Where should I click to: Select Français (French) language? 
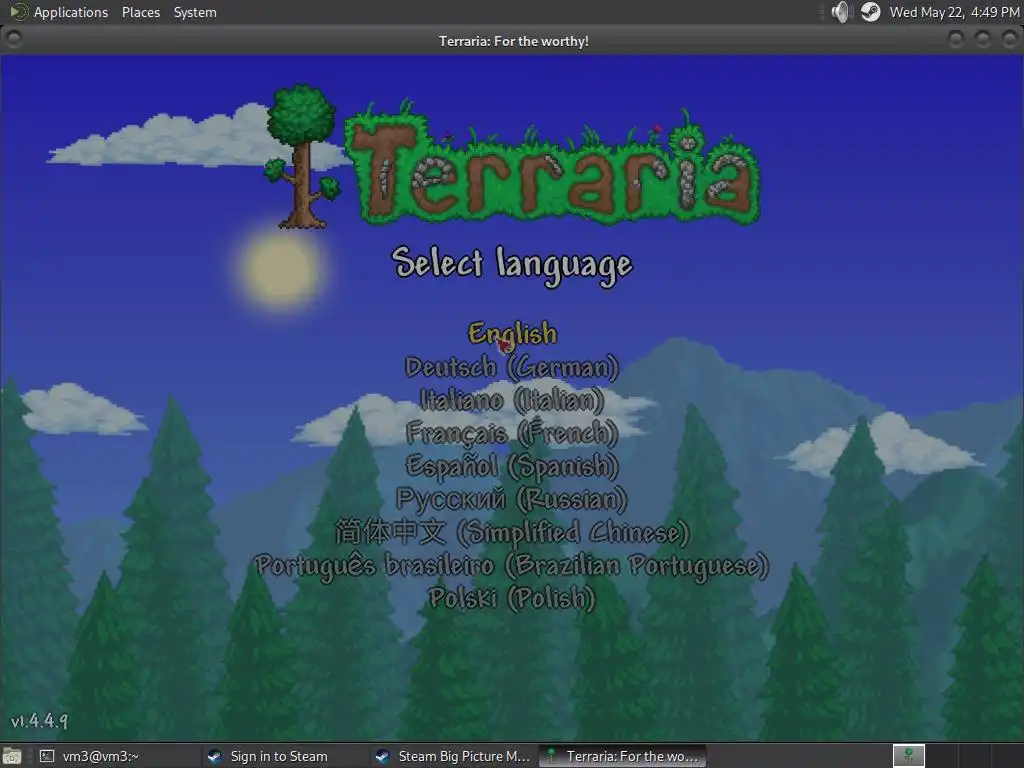tap(512, 433)
